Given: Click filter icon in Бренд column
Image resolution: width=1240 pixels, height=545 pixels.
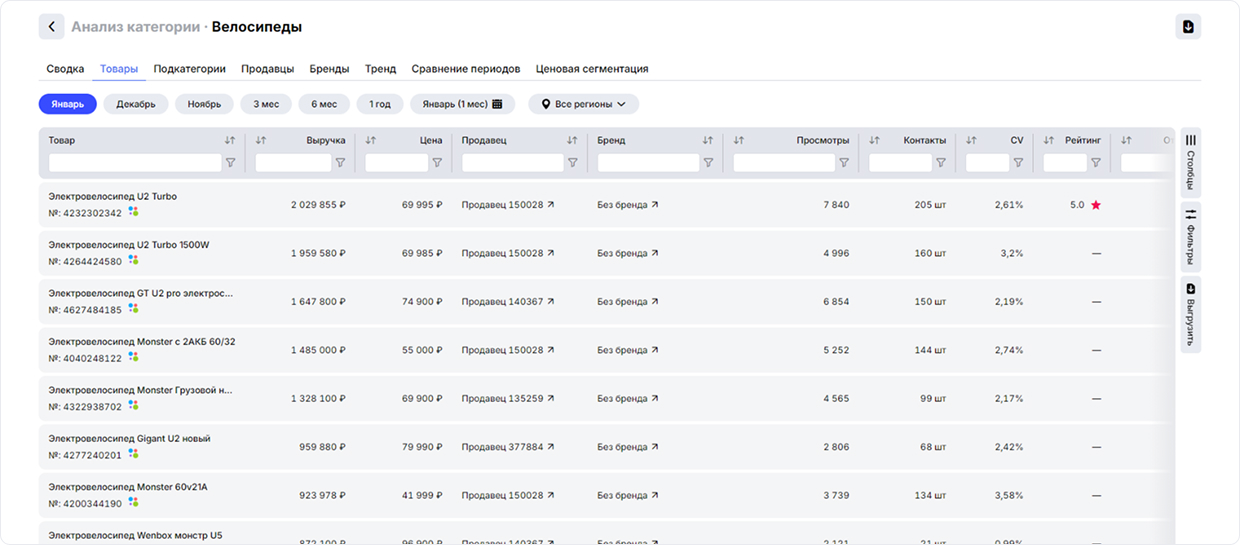Looking at the screenshot, I should [708, 163].
